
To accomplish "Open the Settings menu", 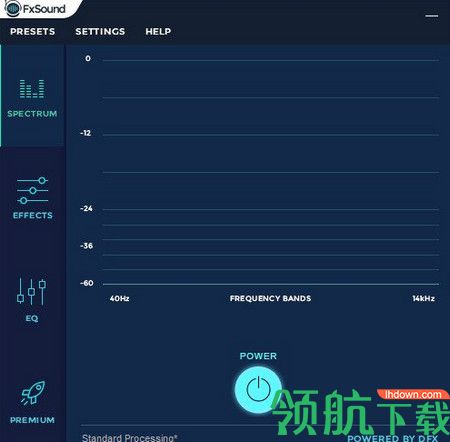I will [100, 31].
